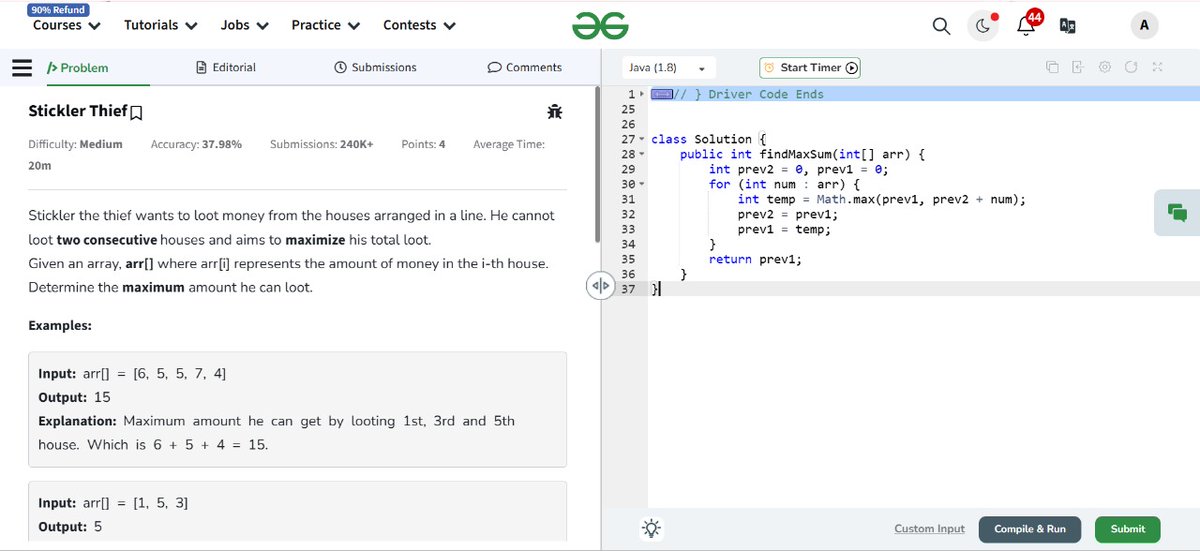This screenshot has height=551, width=1200.
Task: Switch to the Comments tab
Action: [x=524, y=67]
